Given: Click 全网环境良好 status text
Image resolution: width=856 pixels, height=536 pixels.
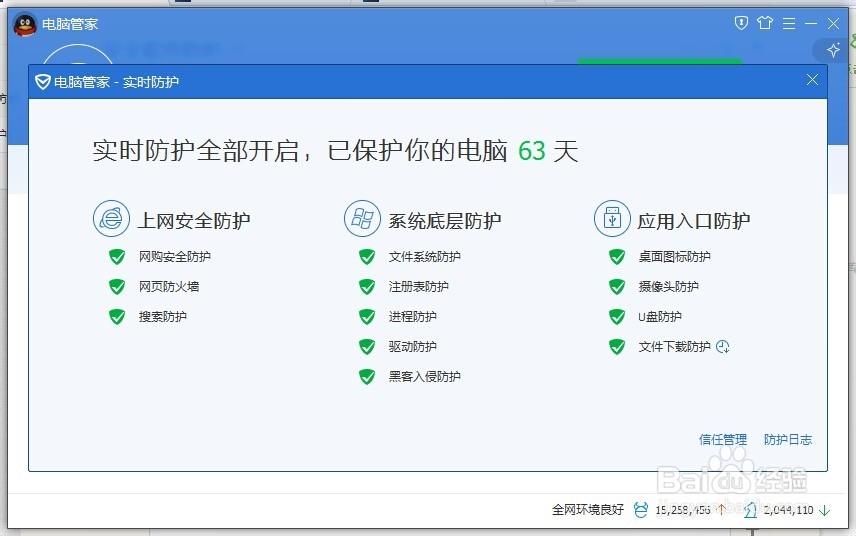Looking at the screenshot, I should (587, 510).
